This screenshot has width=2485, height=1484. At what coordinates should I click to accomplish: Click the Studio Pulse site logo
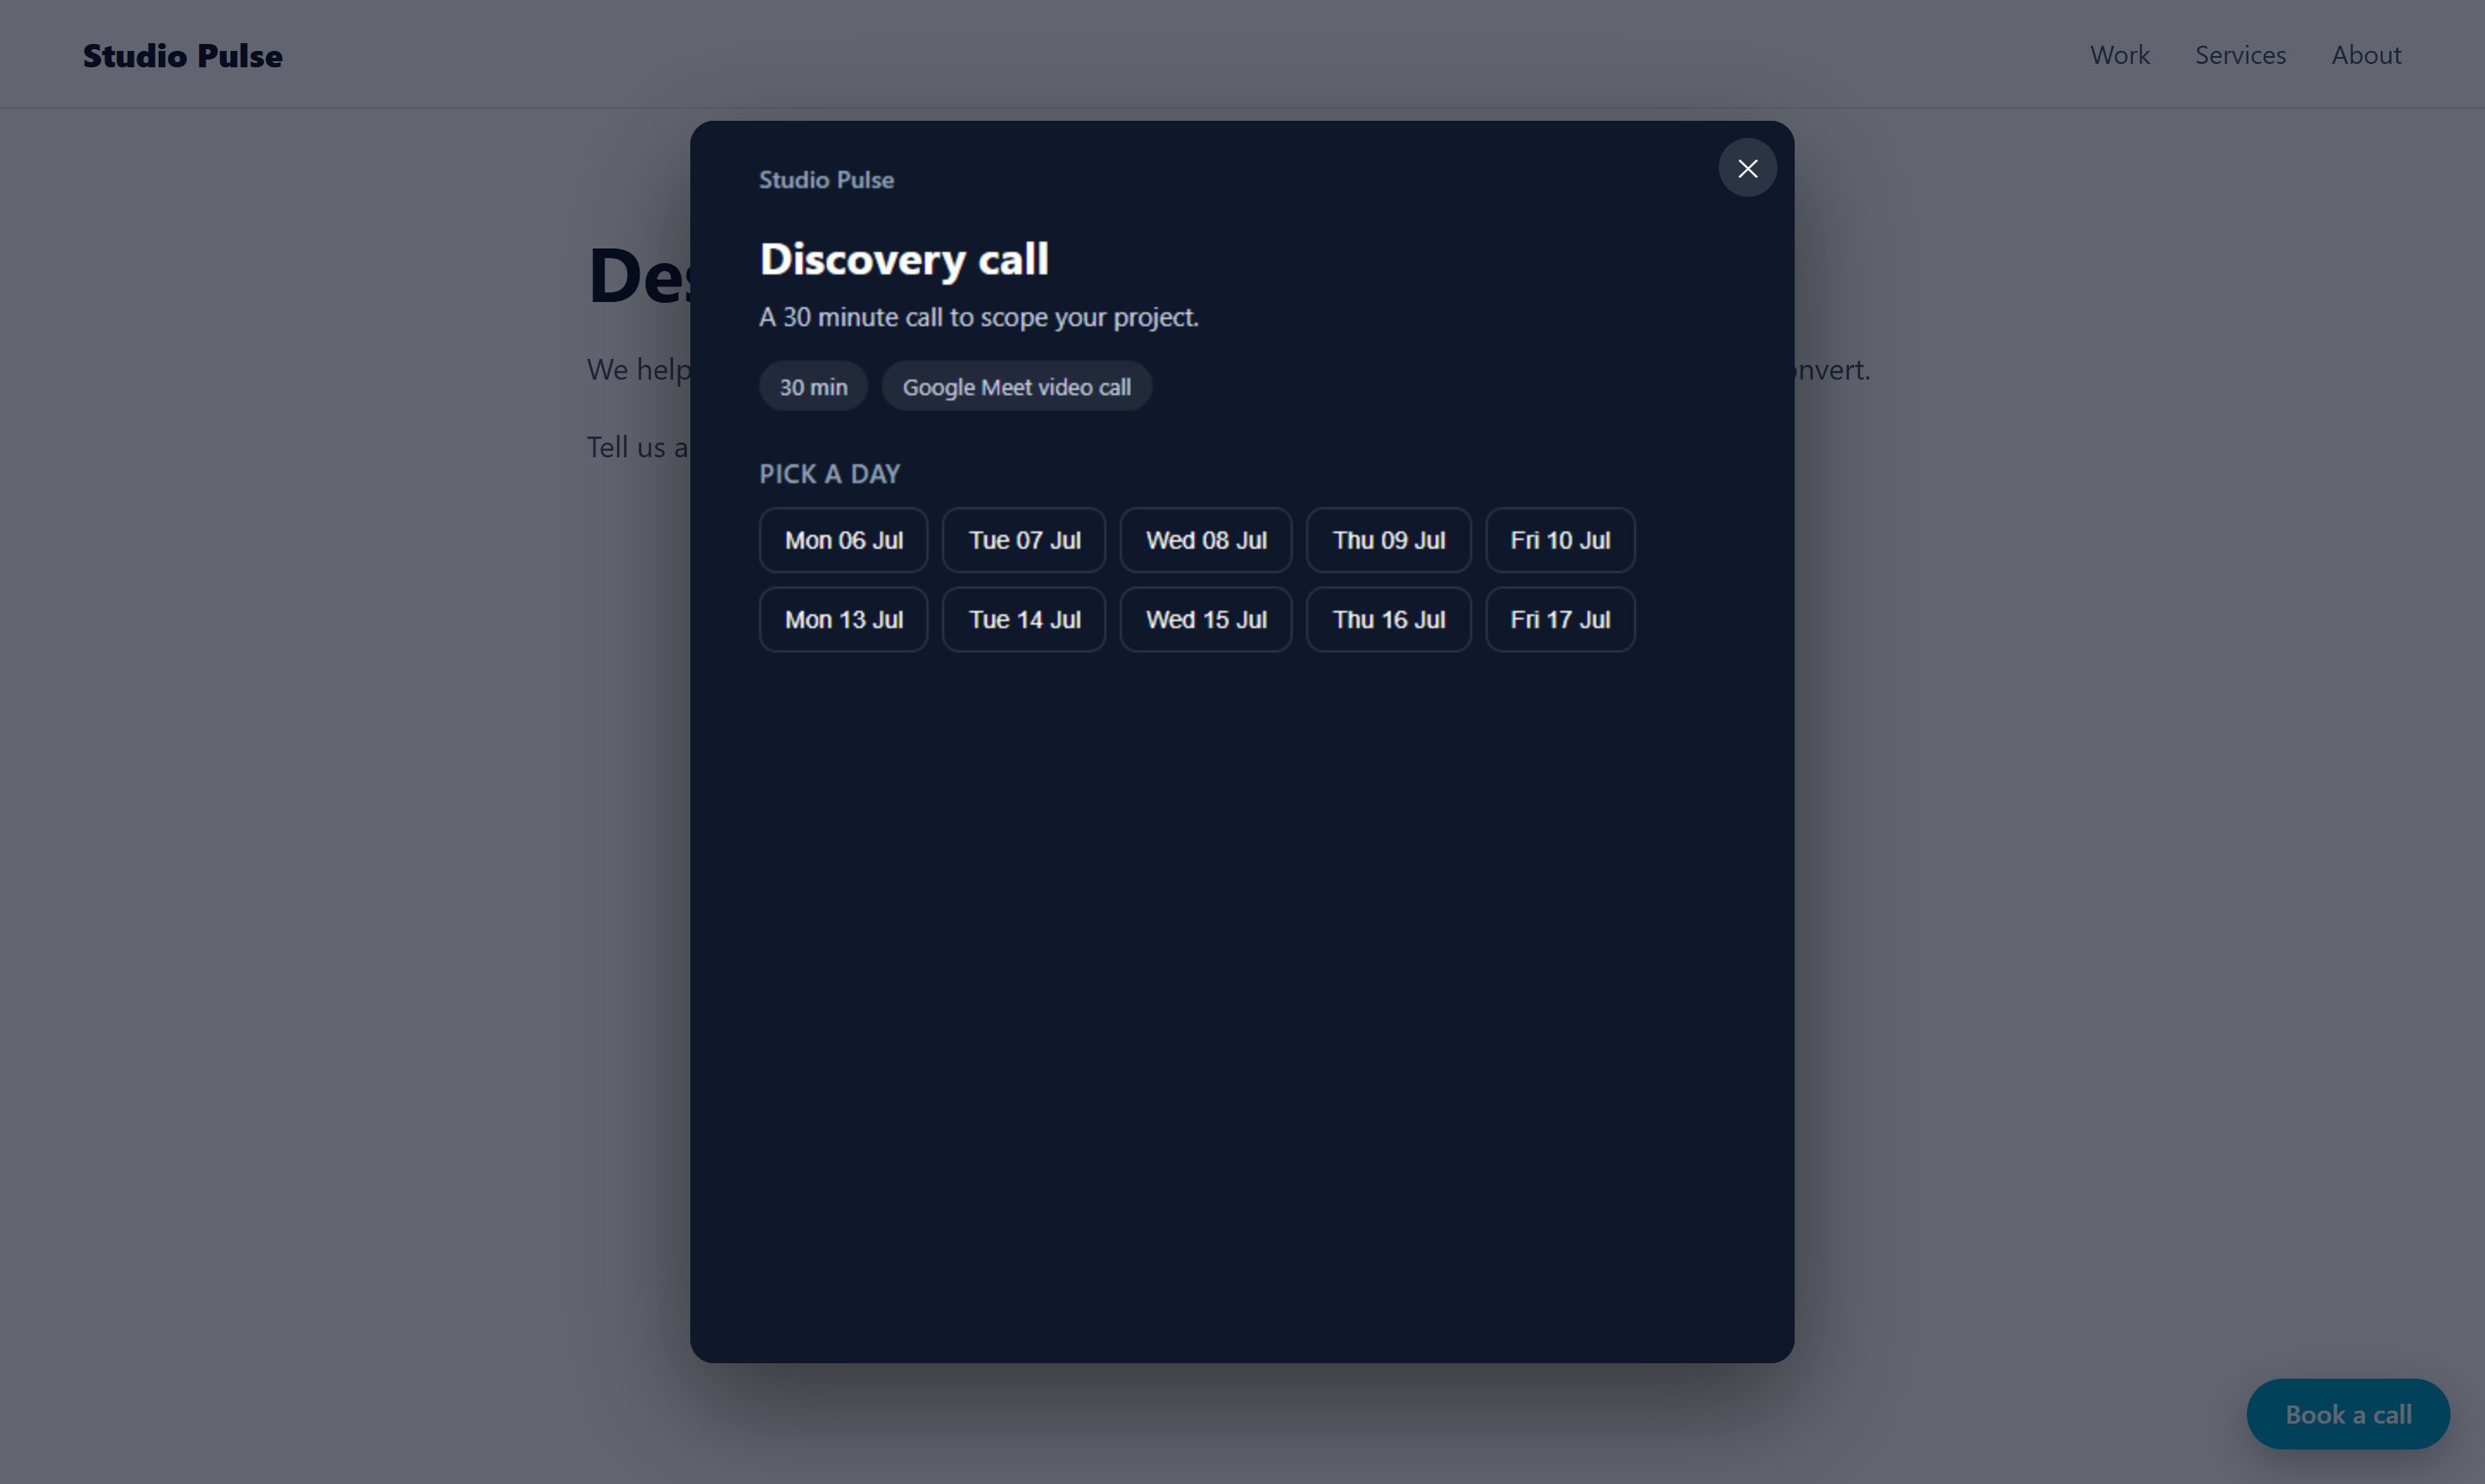(183, 56)
